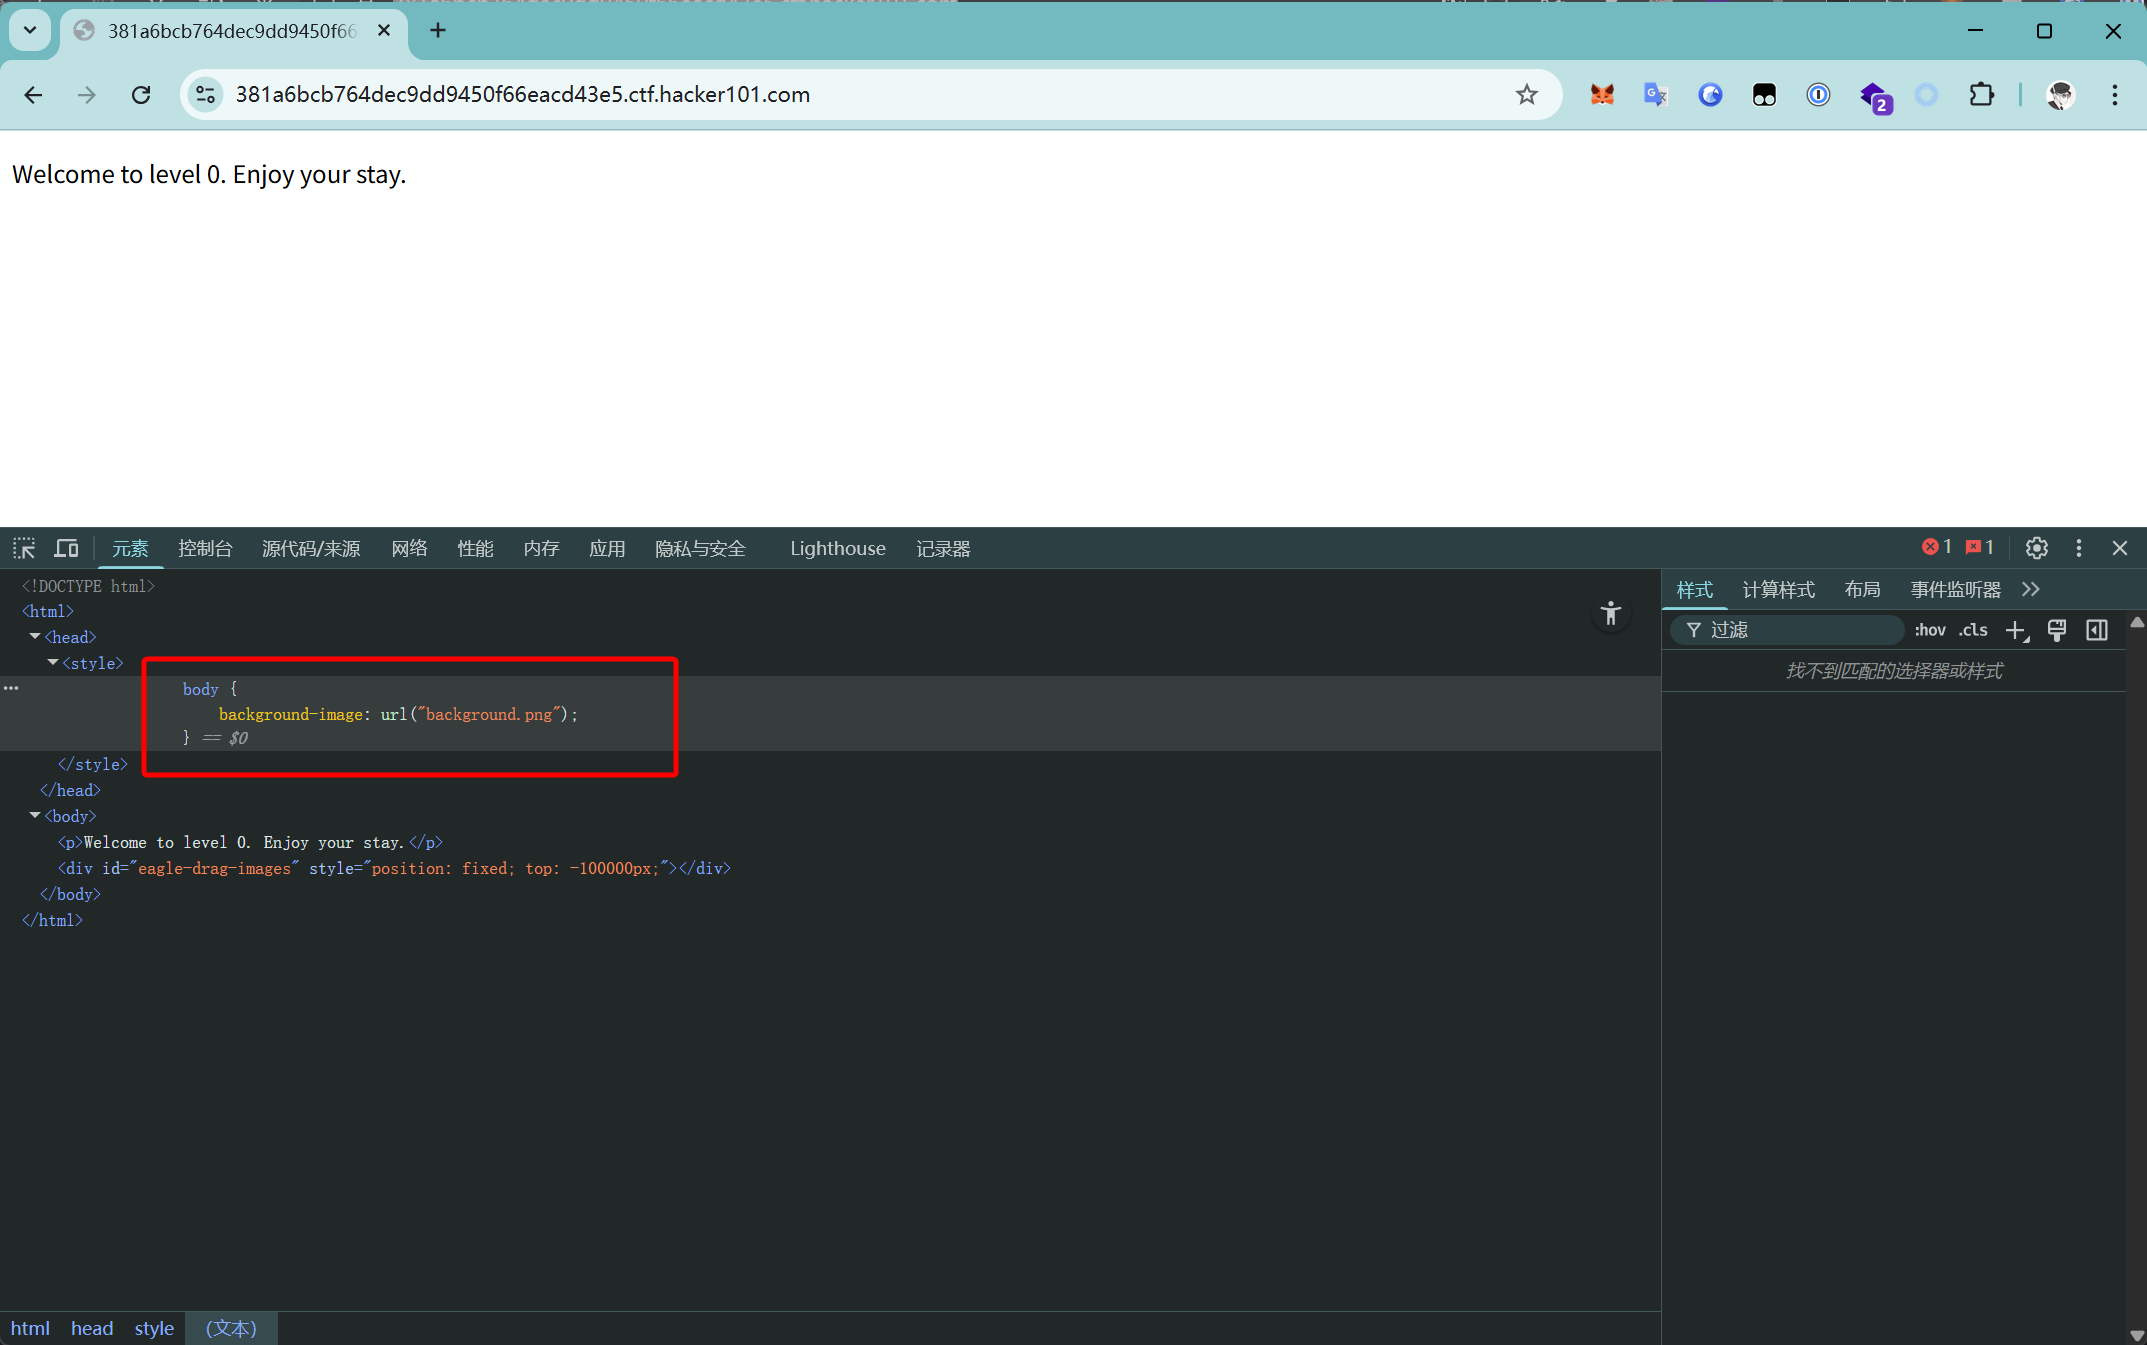Reload the hacker101 page

(141, 95)
